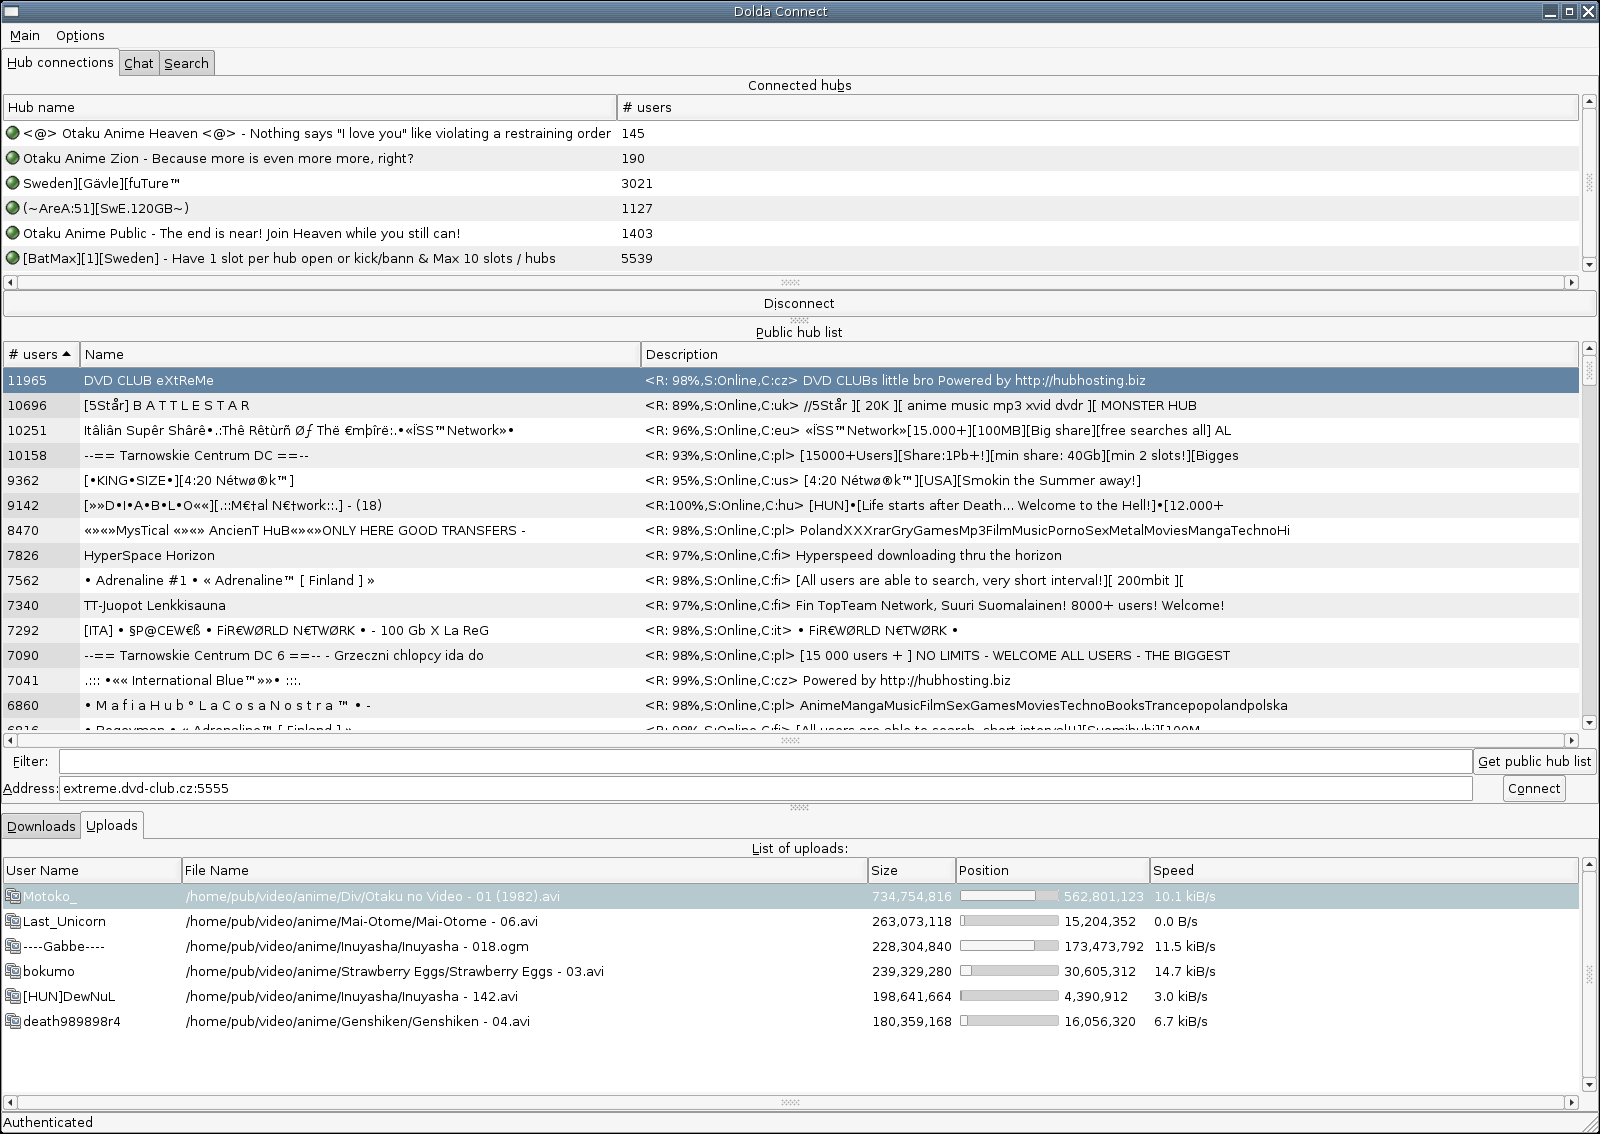Image resolution: width=1600 pixels, height=1134 pixels.
Task: Switch to Hub connections tab
Action: (x=60, y=62)
